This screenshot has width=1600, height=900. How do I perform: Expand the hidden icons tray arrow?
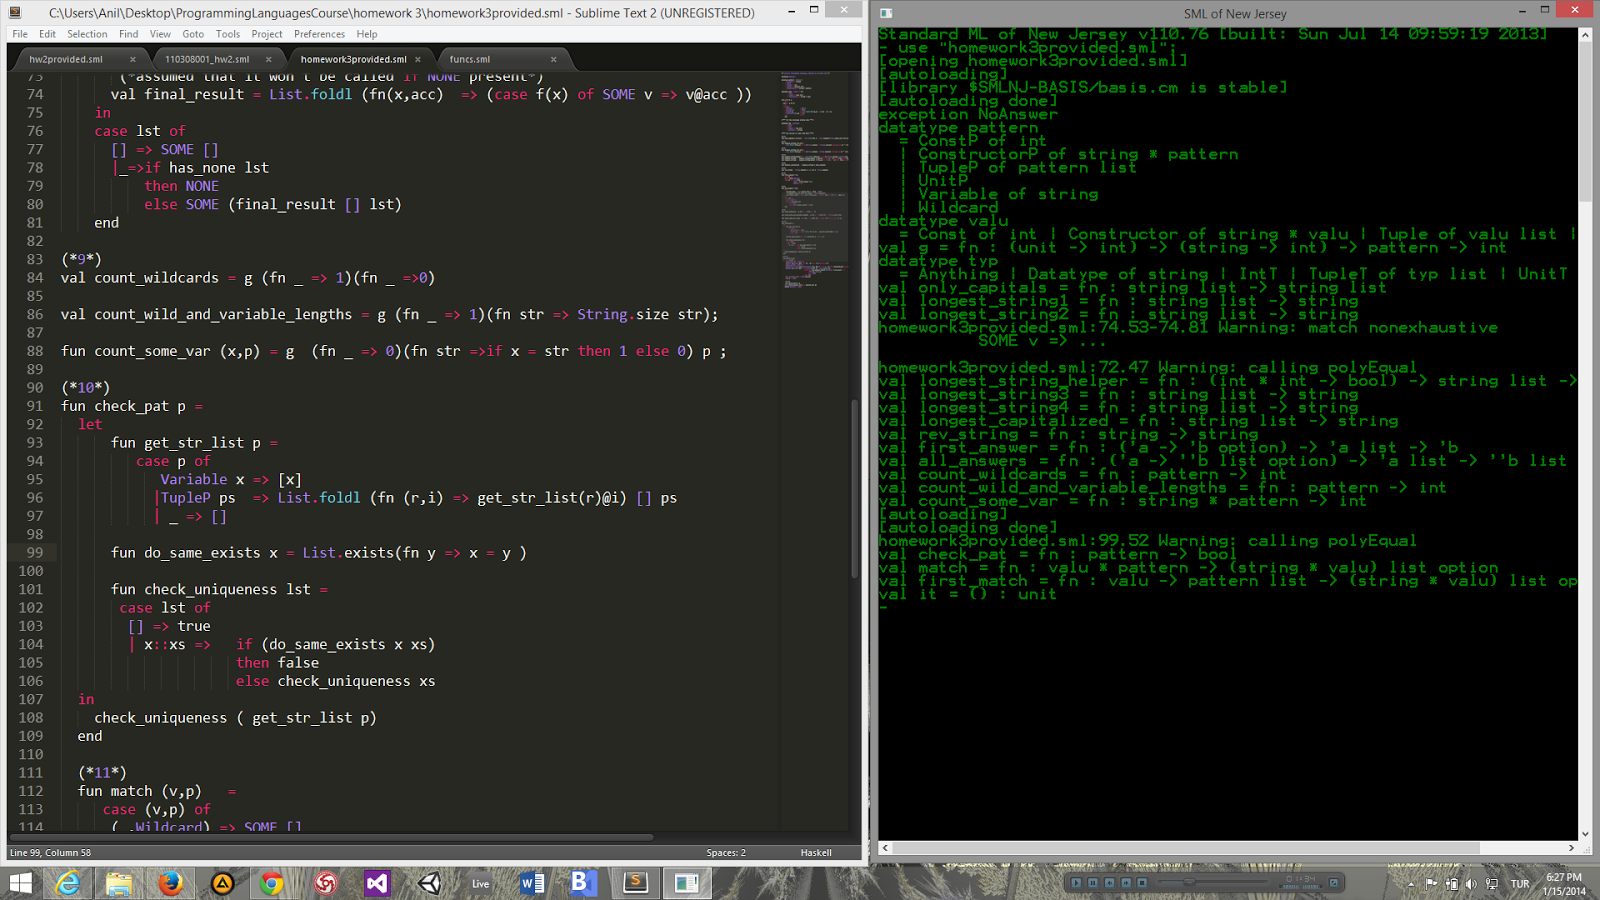(x=1411, y=884)
